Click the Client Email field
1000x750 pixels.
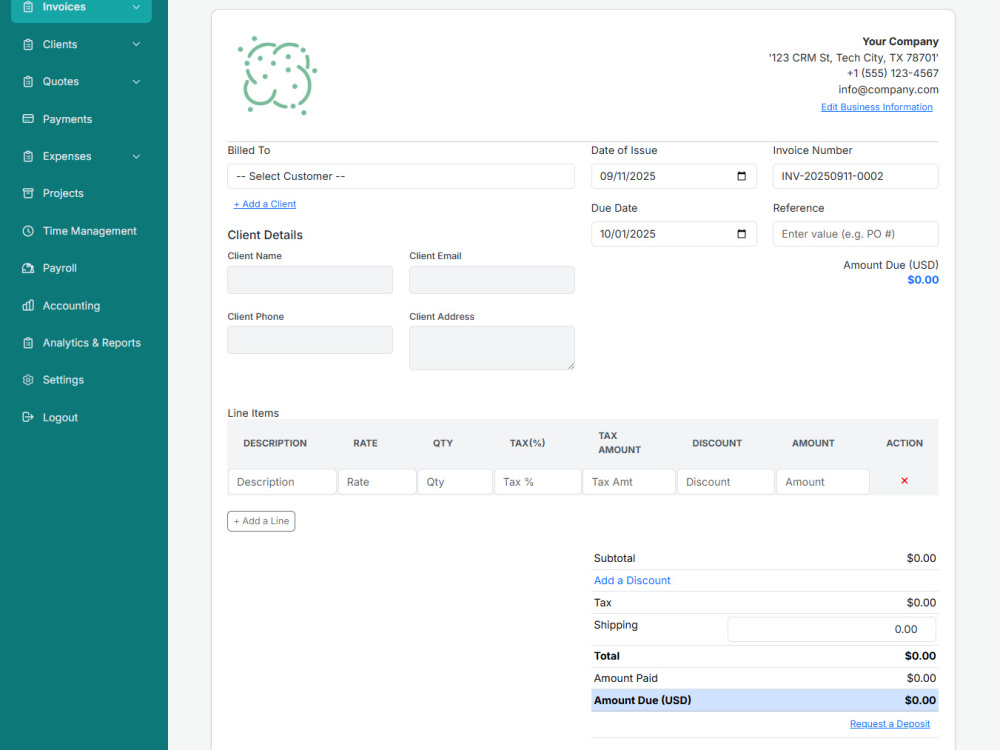pos(492,280)
